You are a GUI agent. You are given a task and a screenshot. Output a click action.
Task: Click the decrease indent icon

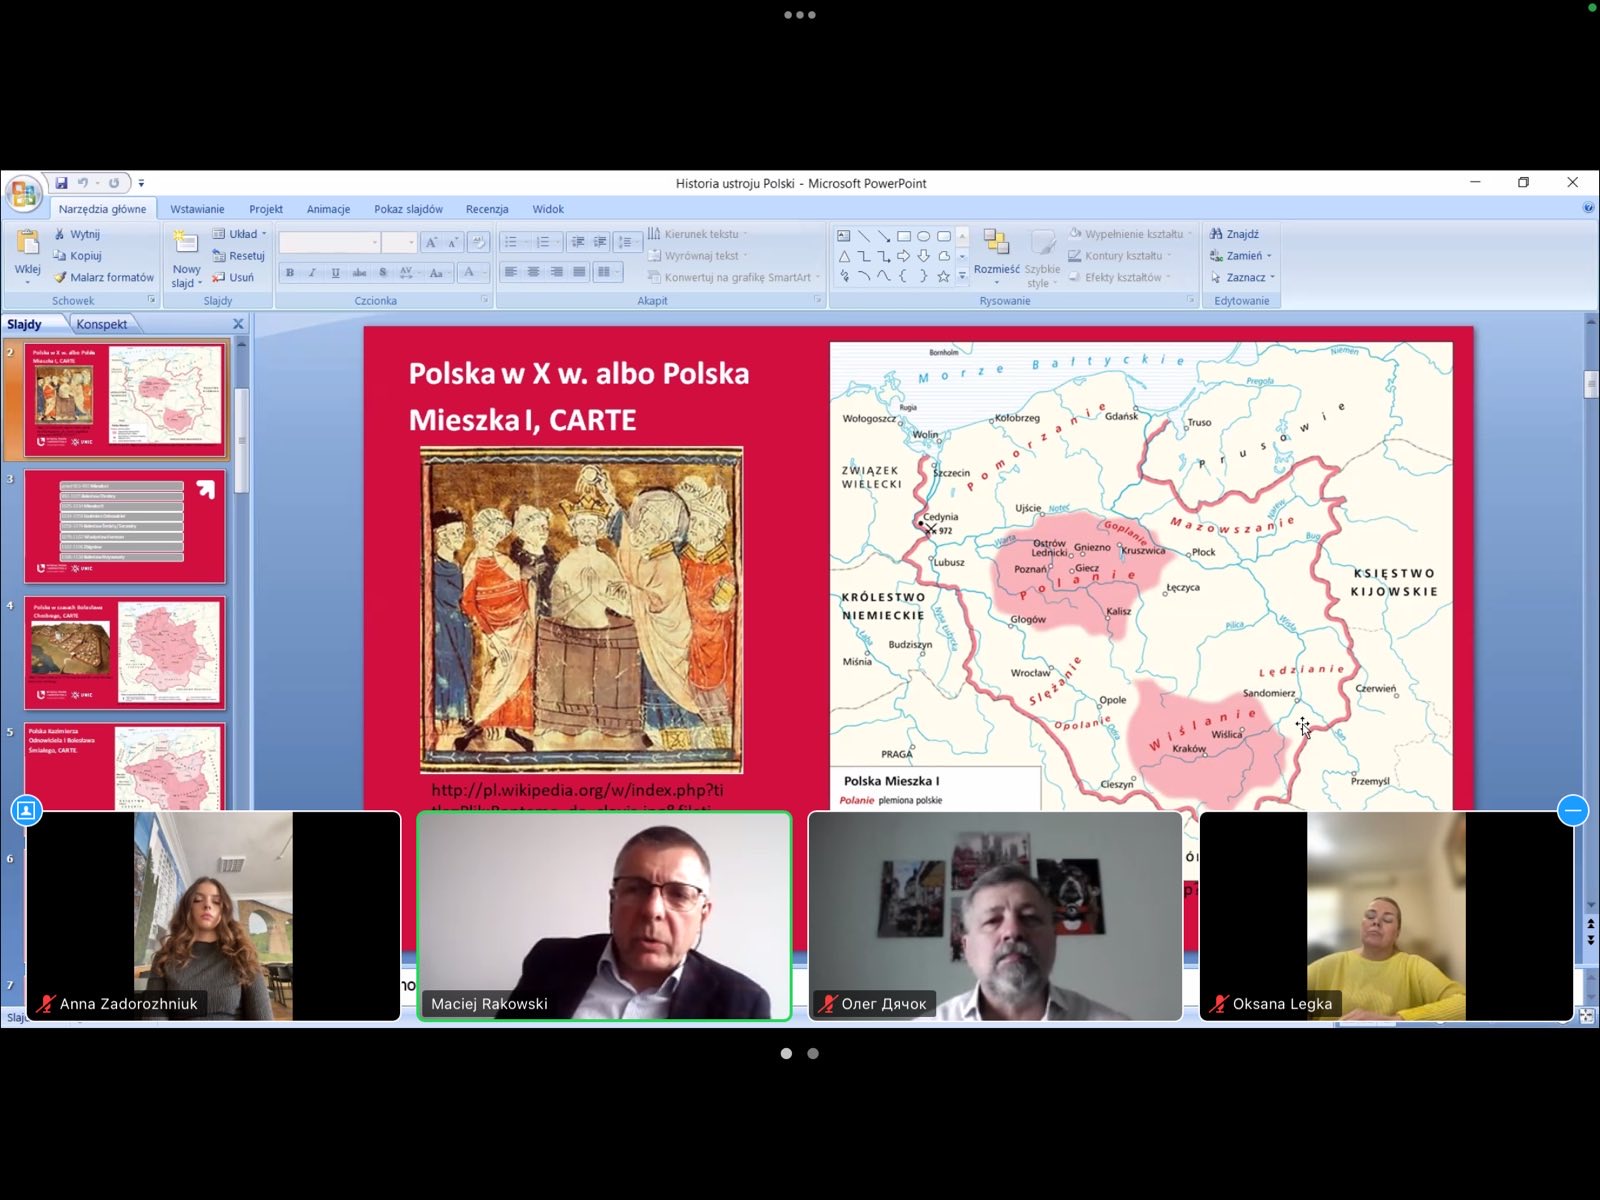click(x=577, y=242)
